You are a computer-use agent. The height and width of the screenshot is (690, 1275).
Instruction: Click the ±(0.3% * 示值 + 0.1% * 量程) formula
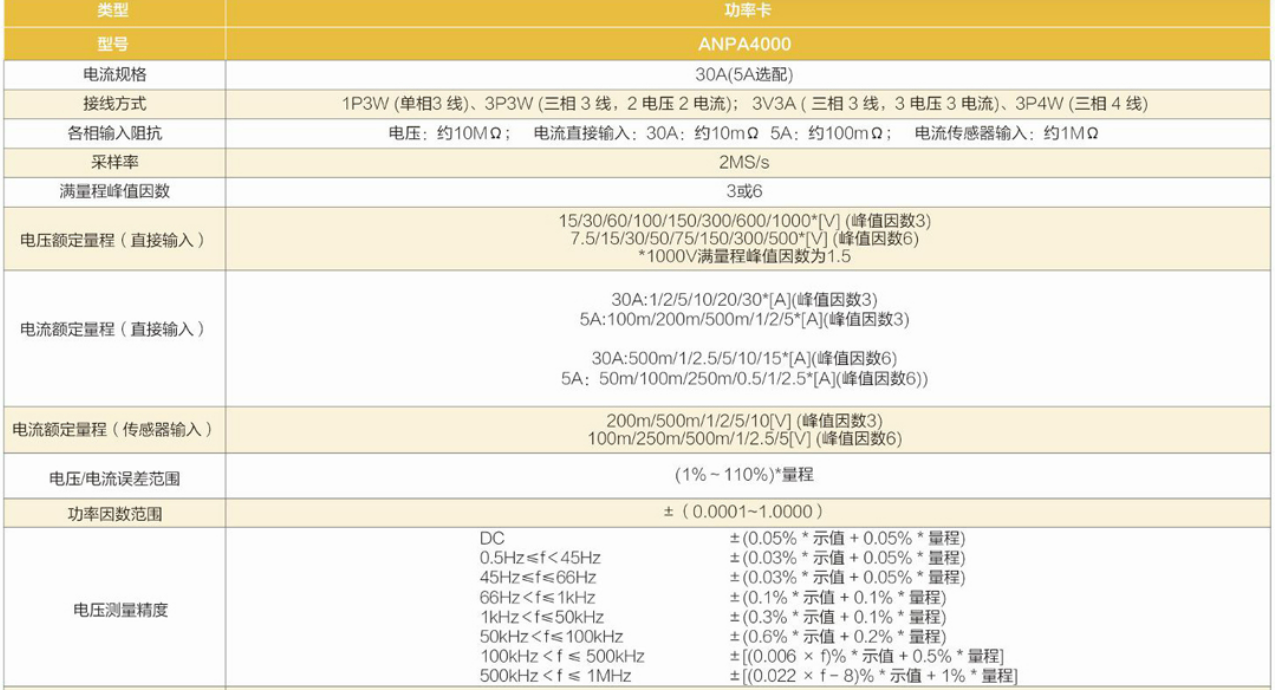coord(837,617)
